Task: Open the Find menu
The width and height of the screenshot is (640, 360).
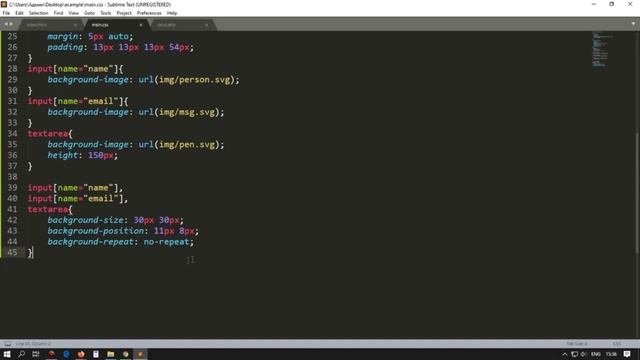Action: [x=58, y=13]
